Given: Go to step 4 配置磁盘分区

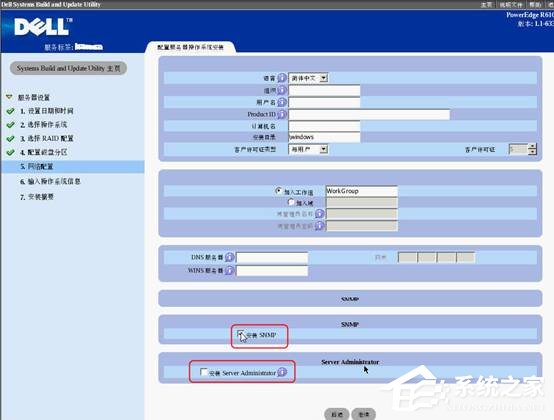Looking at the screenshot, I should [43, 152].
